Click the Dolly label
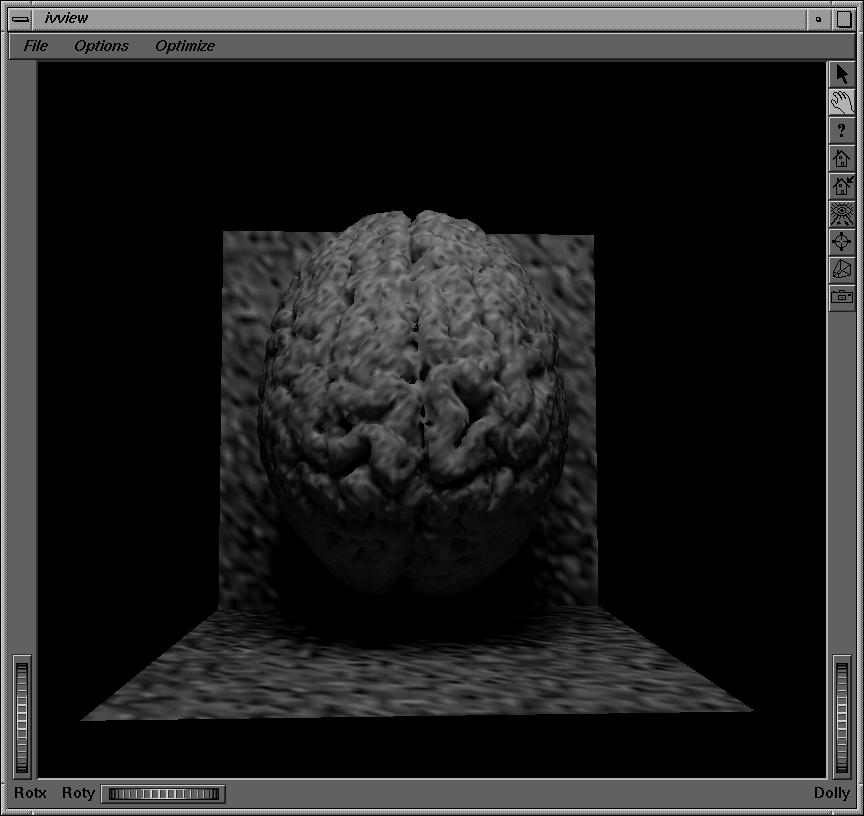 pyautogui.click(x=831, y=793)
